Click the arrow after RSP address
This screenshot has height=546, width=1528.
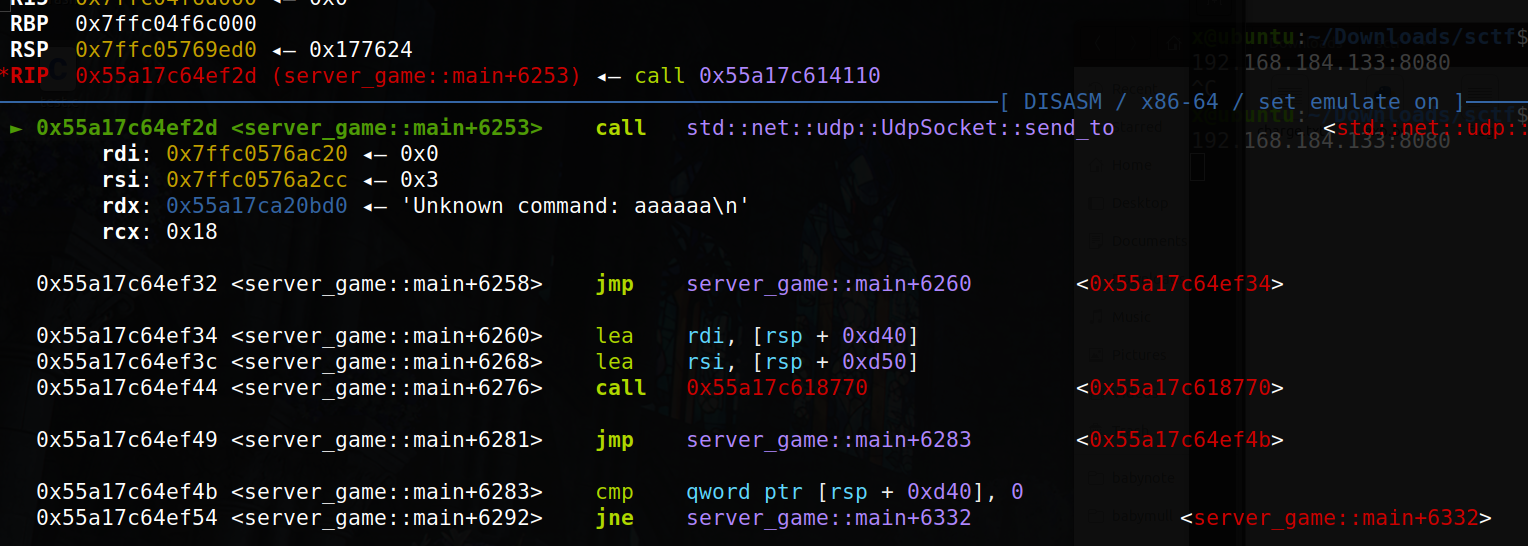click(284, 50)
